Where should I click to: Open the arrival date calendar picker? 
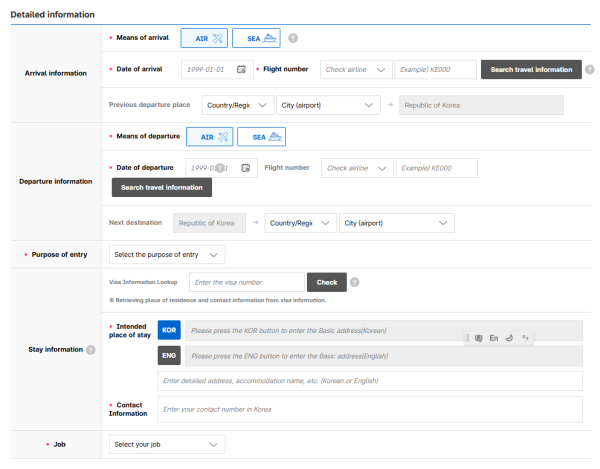241,69
